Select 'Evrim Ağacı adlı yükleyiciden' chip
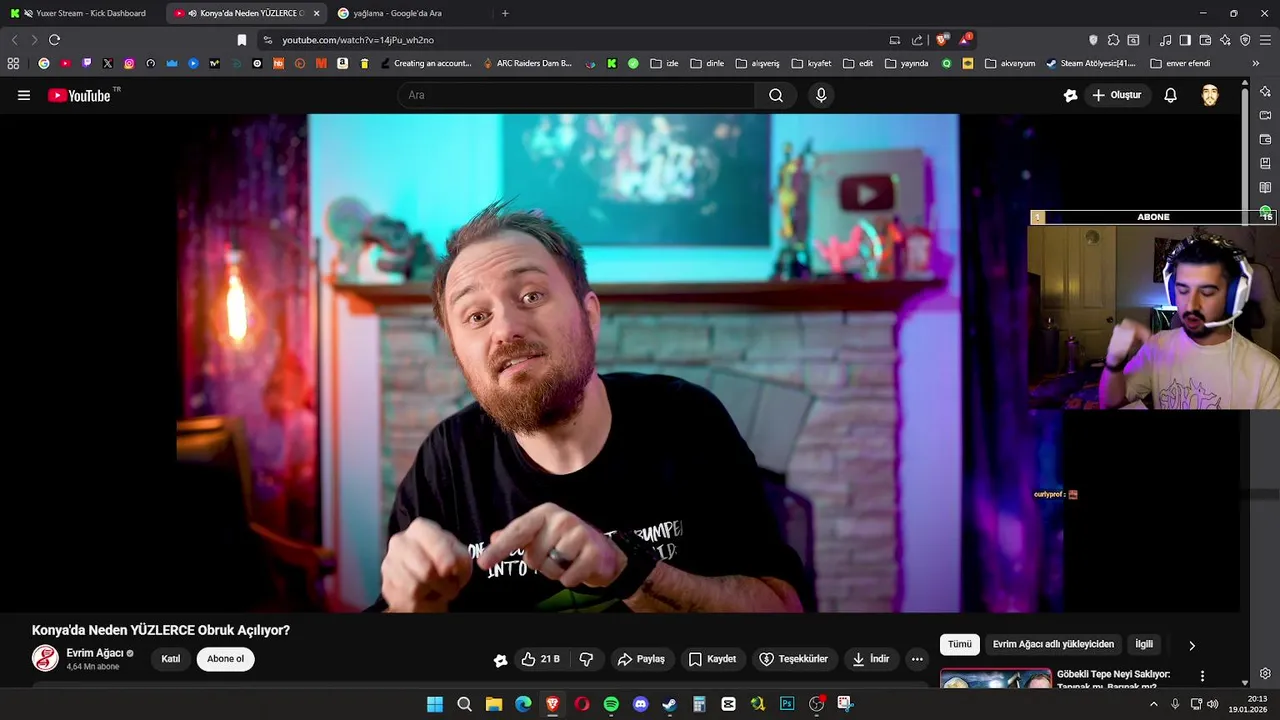 pyautogui.click(x=1053, y=644)
